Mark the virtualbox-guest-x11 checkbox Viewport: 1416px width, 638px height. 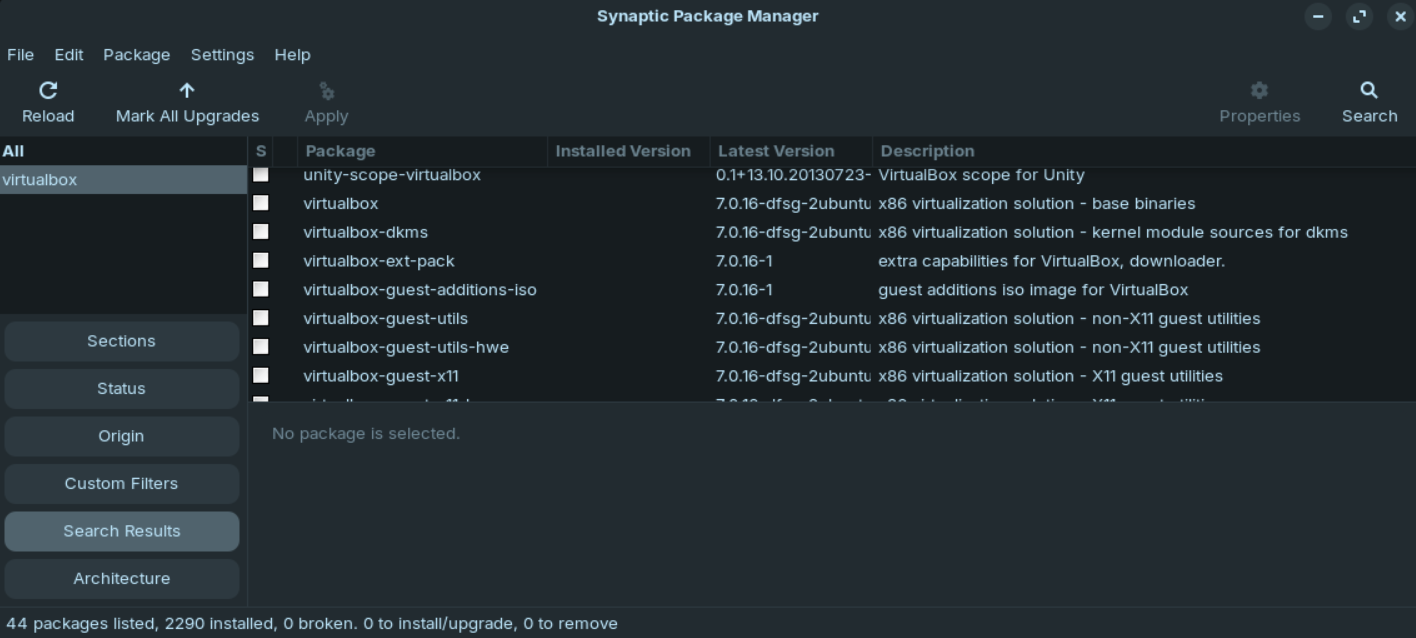coord(261,376)
